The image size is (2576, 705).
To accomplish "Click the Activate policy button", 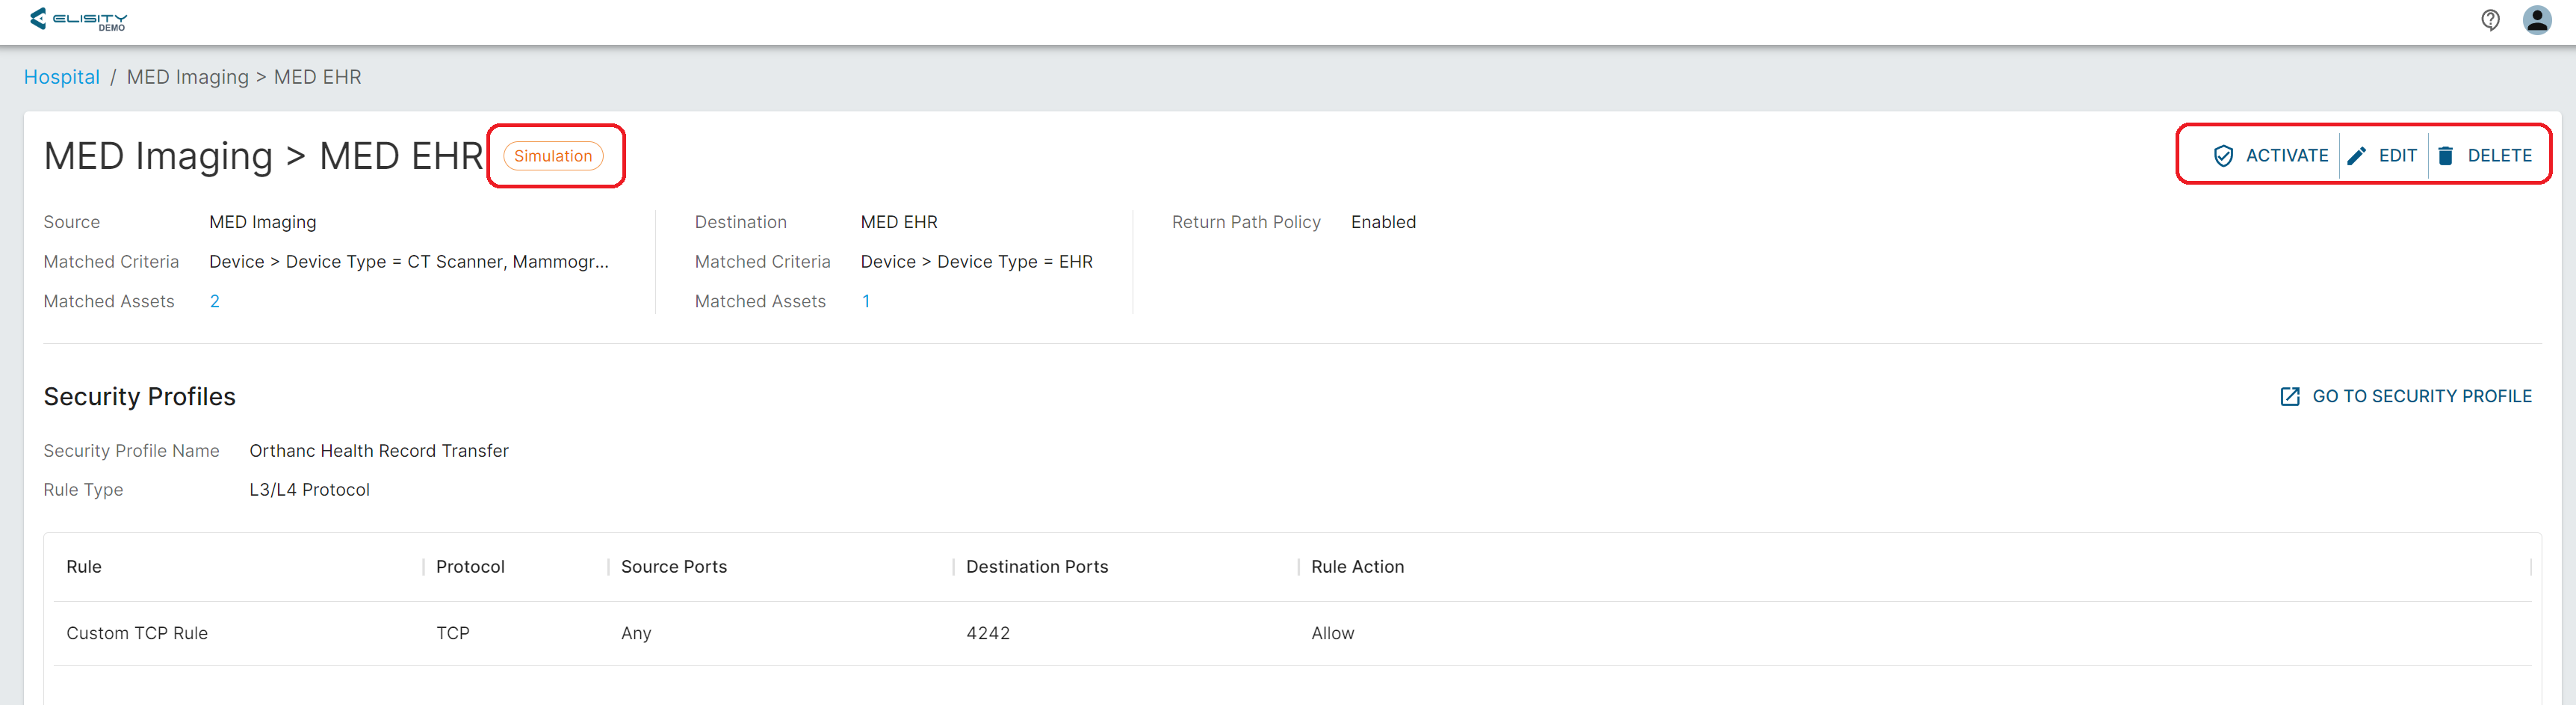I will tap(2271, 155).
